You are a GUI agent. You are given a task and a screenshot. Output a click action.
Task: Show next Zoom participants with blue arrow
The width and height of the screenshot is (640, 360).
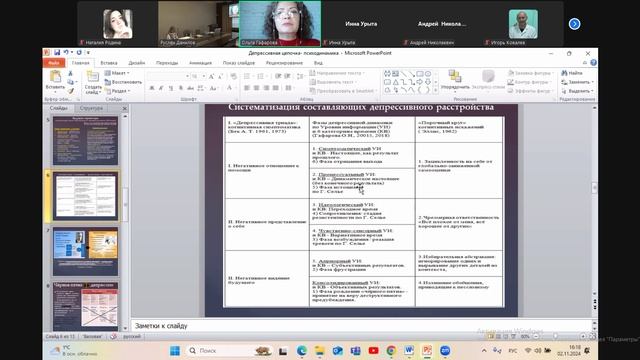pos(574,24)
